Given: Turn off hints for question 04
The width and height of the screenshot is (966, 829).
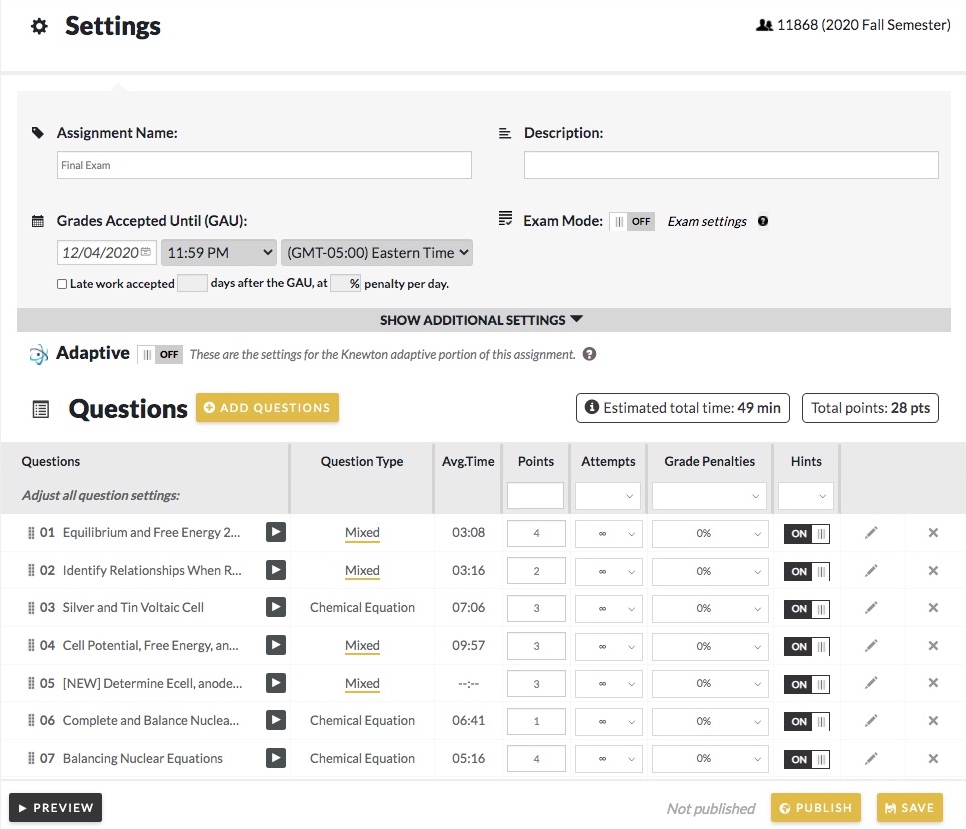Looking at the screenshot, I should [x=806, y=647].
